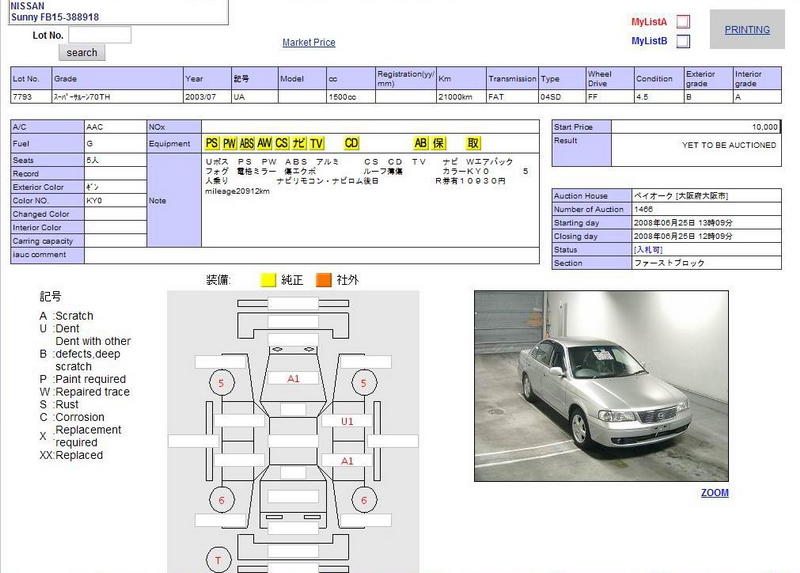Enable the MyListB checkbox

[683, 41]
